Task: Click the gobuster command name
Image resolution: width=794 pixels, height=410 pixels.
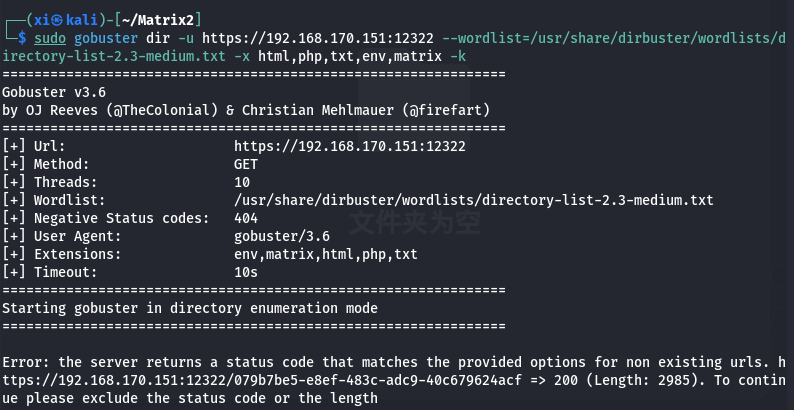Action: 106,38
